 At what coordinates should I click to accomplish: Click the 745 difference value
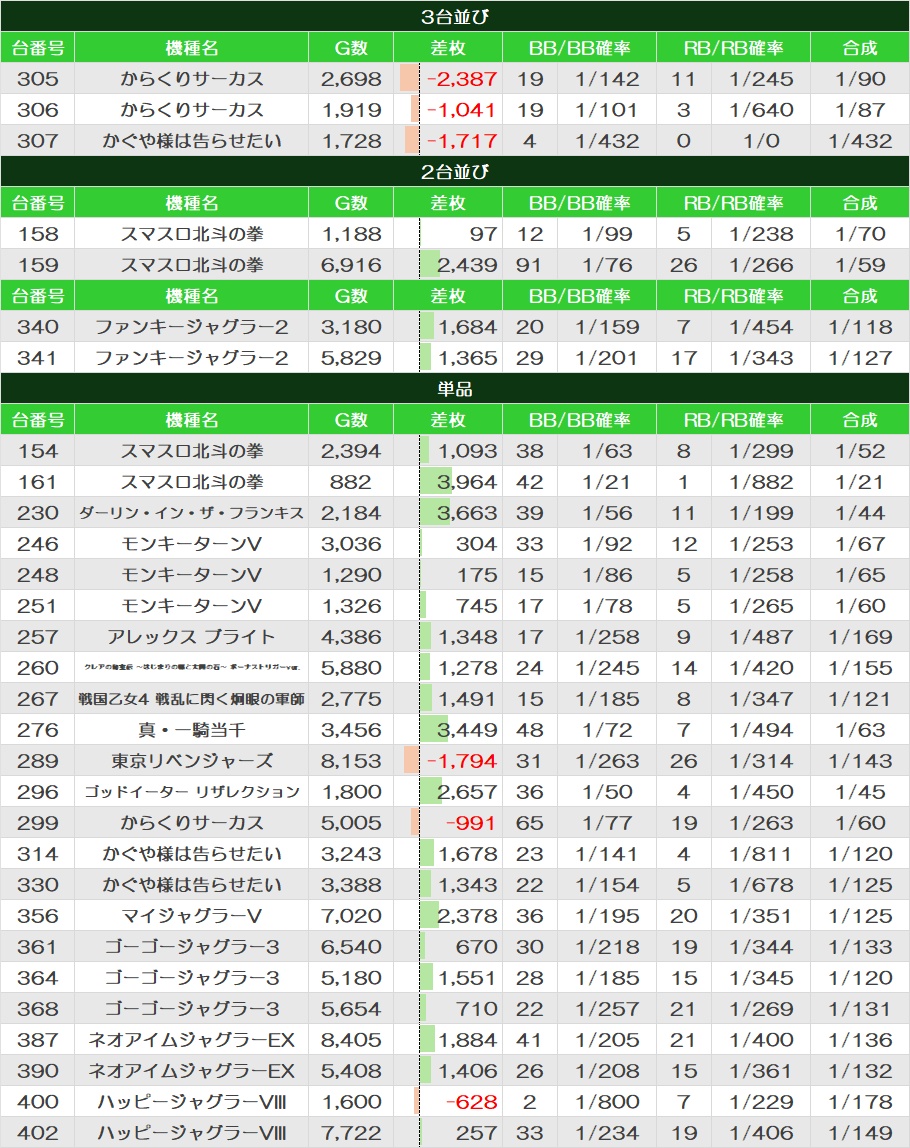[477, 605]
